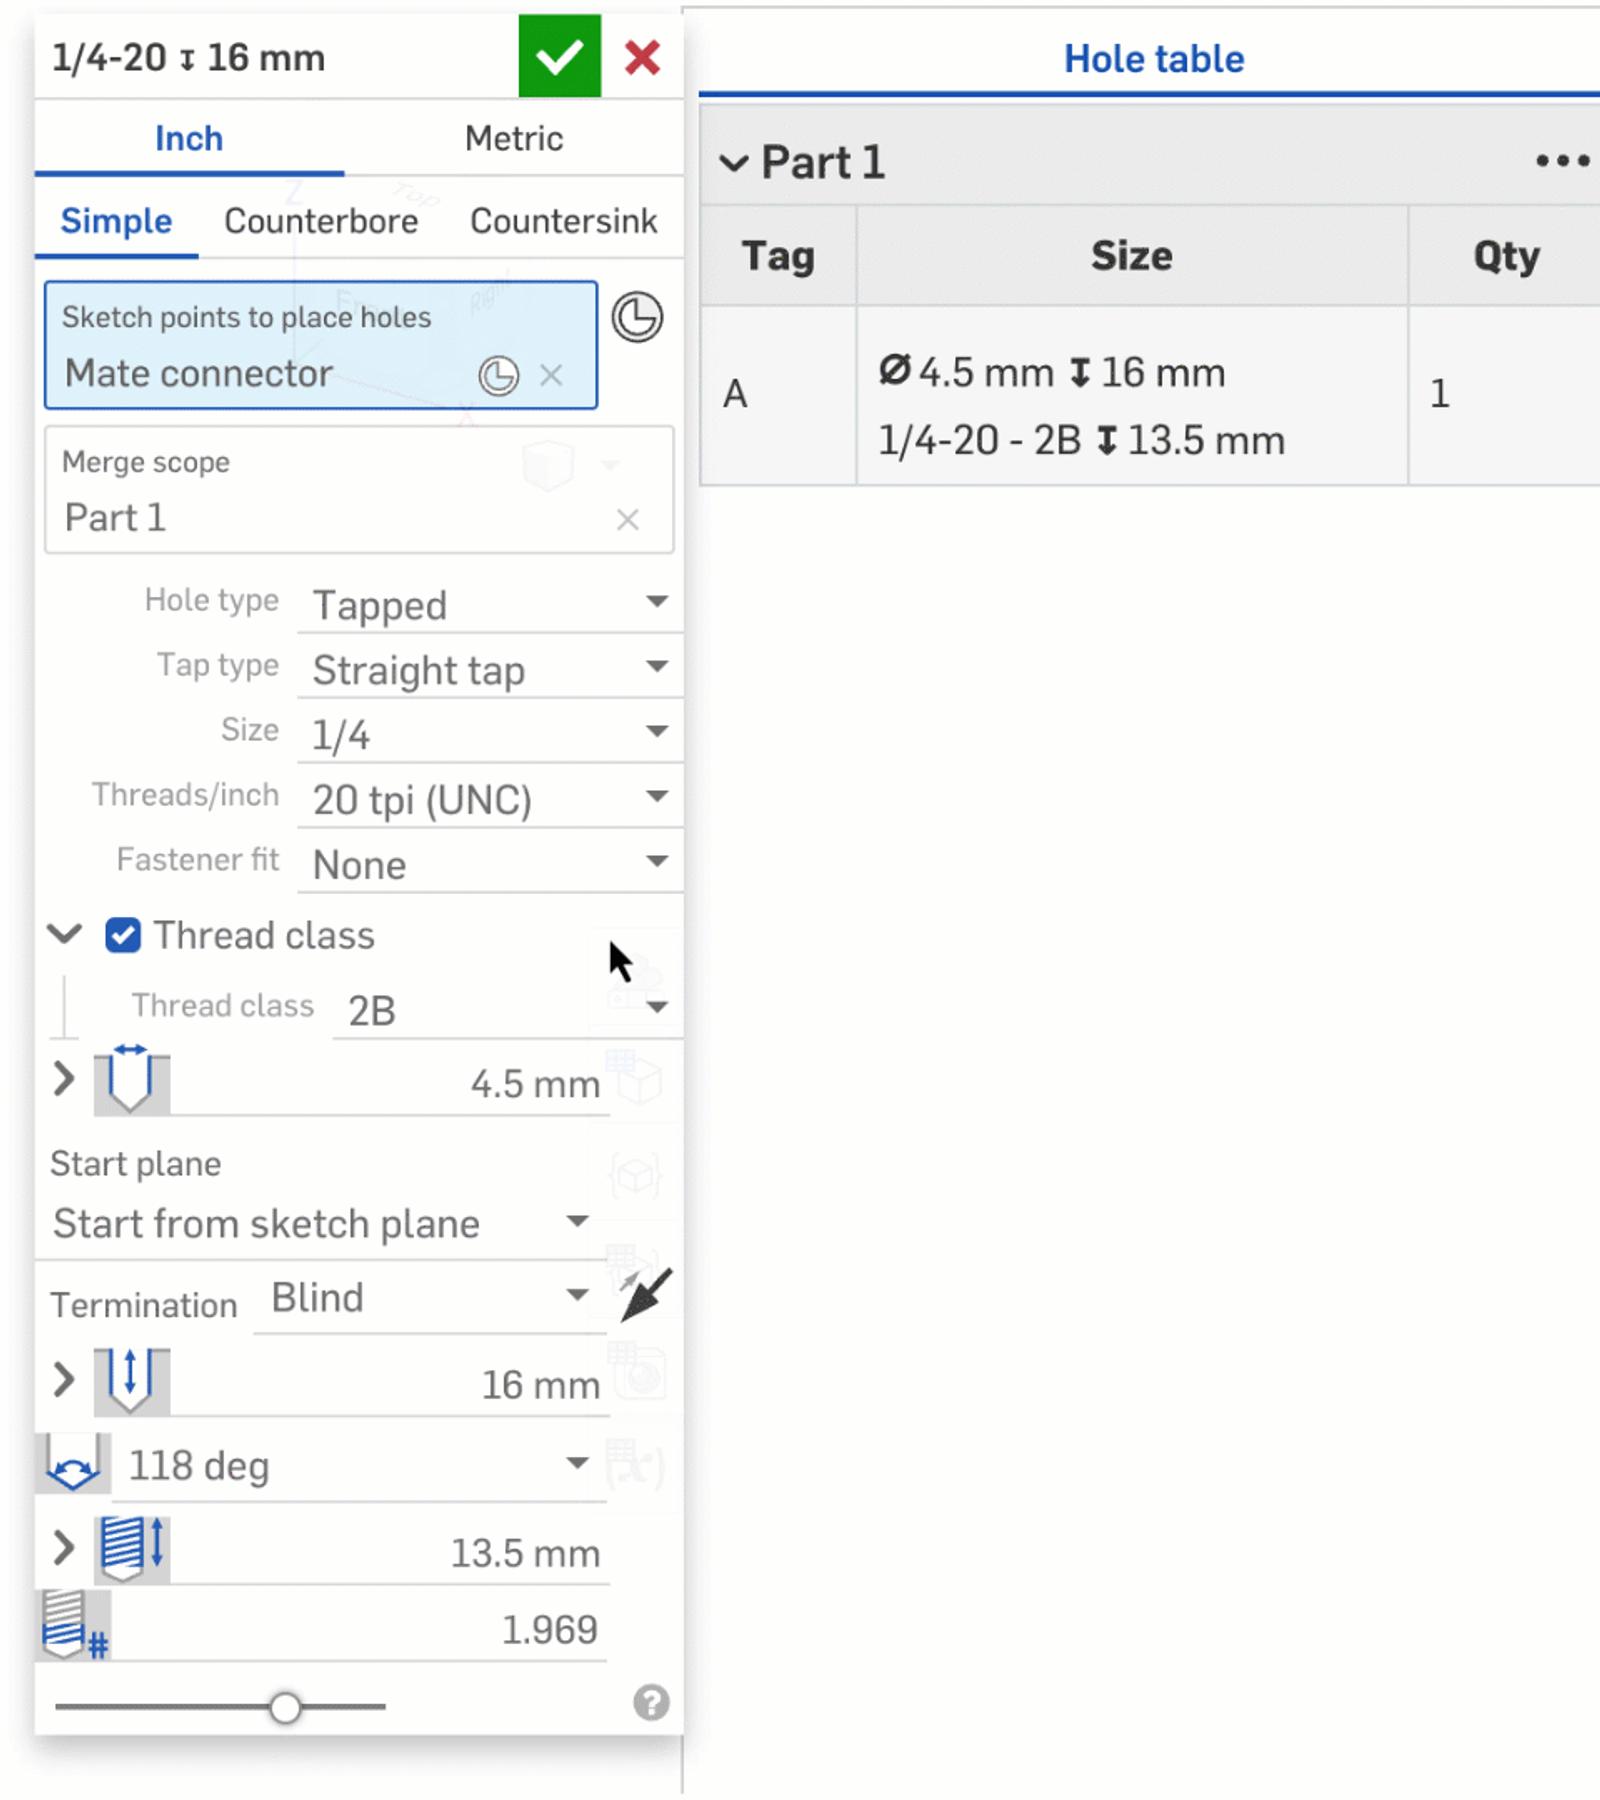Screen dimensions: 1600x1800
Task: Click the slider handle at dialog bottom
Action: 285,1707
